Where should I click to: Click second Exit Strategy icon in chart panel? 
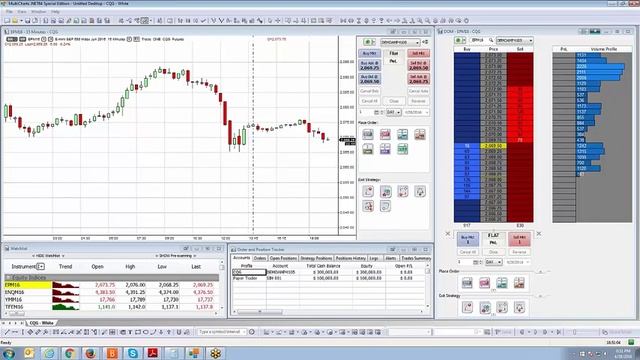coord(385,191)
